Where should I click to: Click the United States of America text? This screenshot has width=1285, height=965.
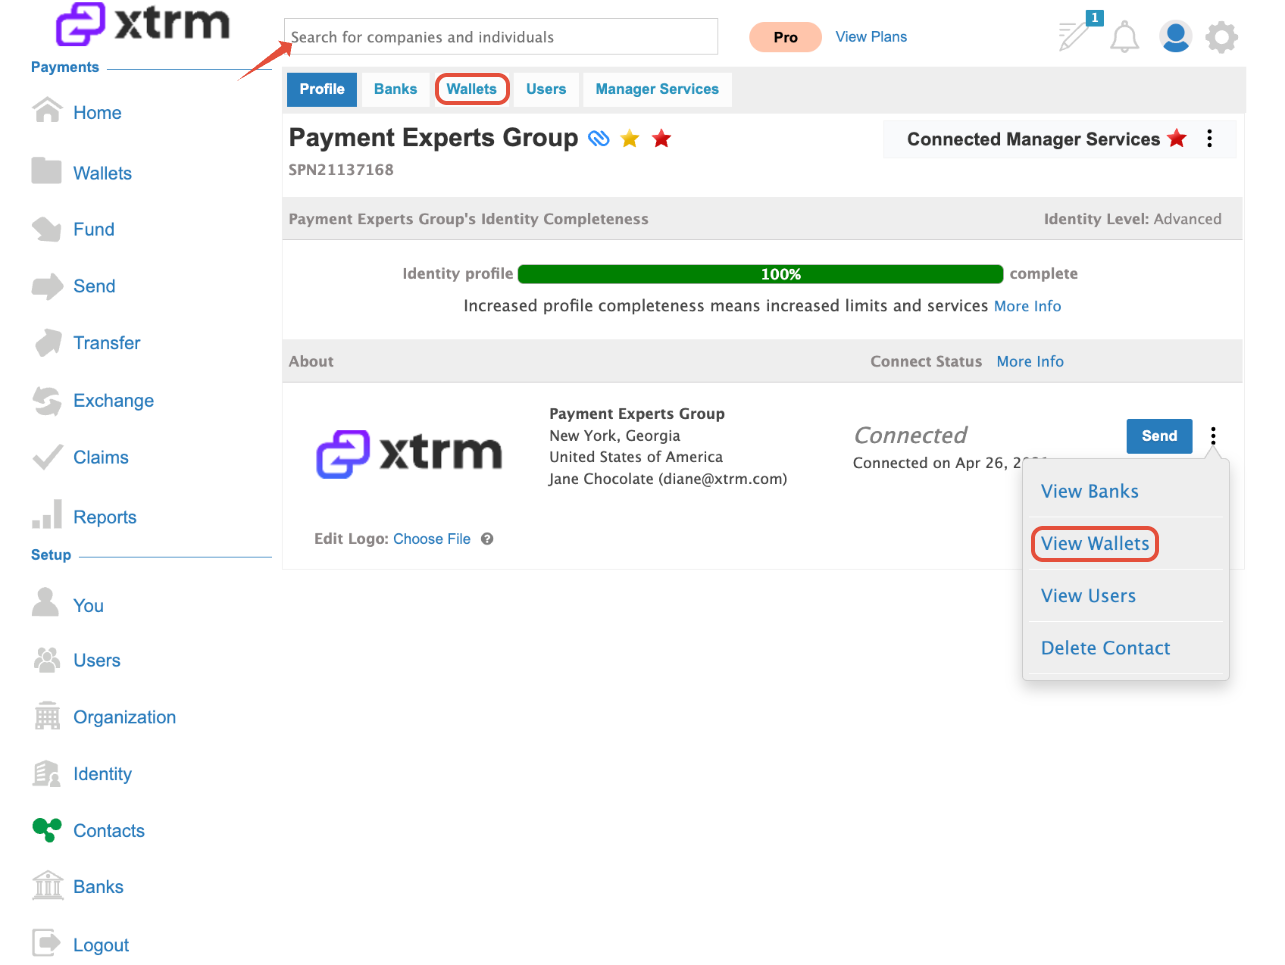click(636, 457)
